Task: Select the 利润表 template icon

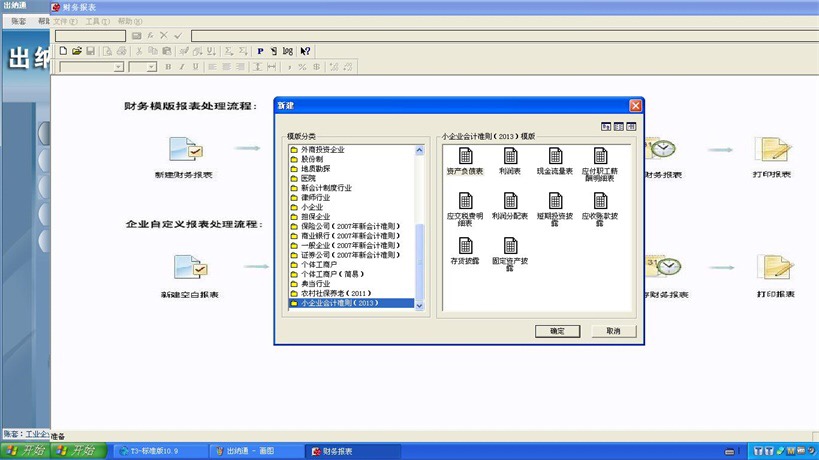Action: point(510,156)
